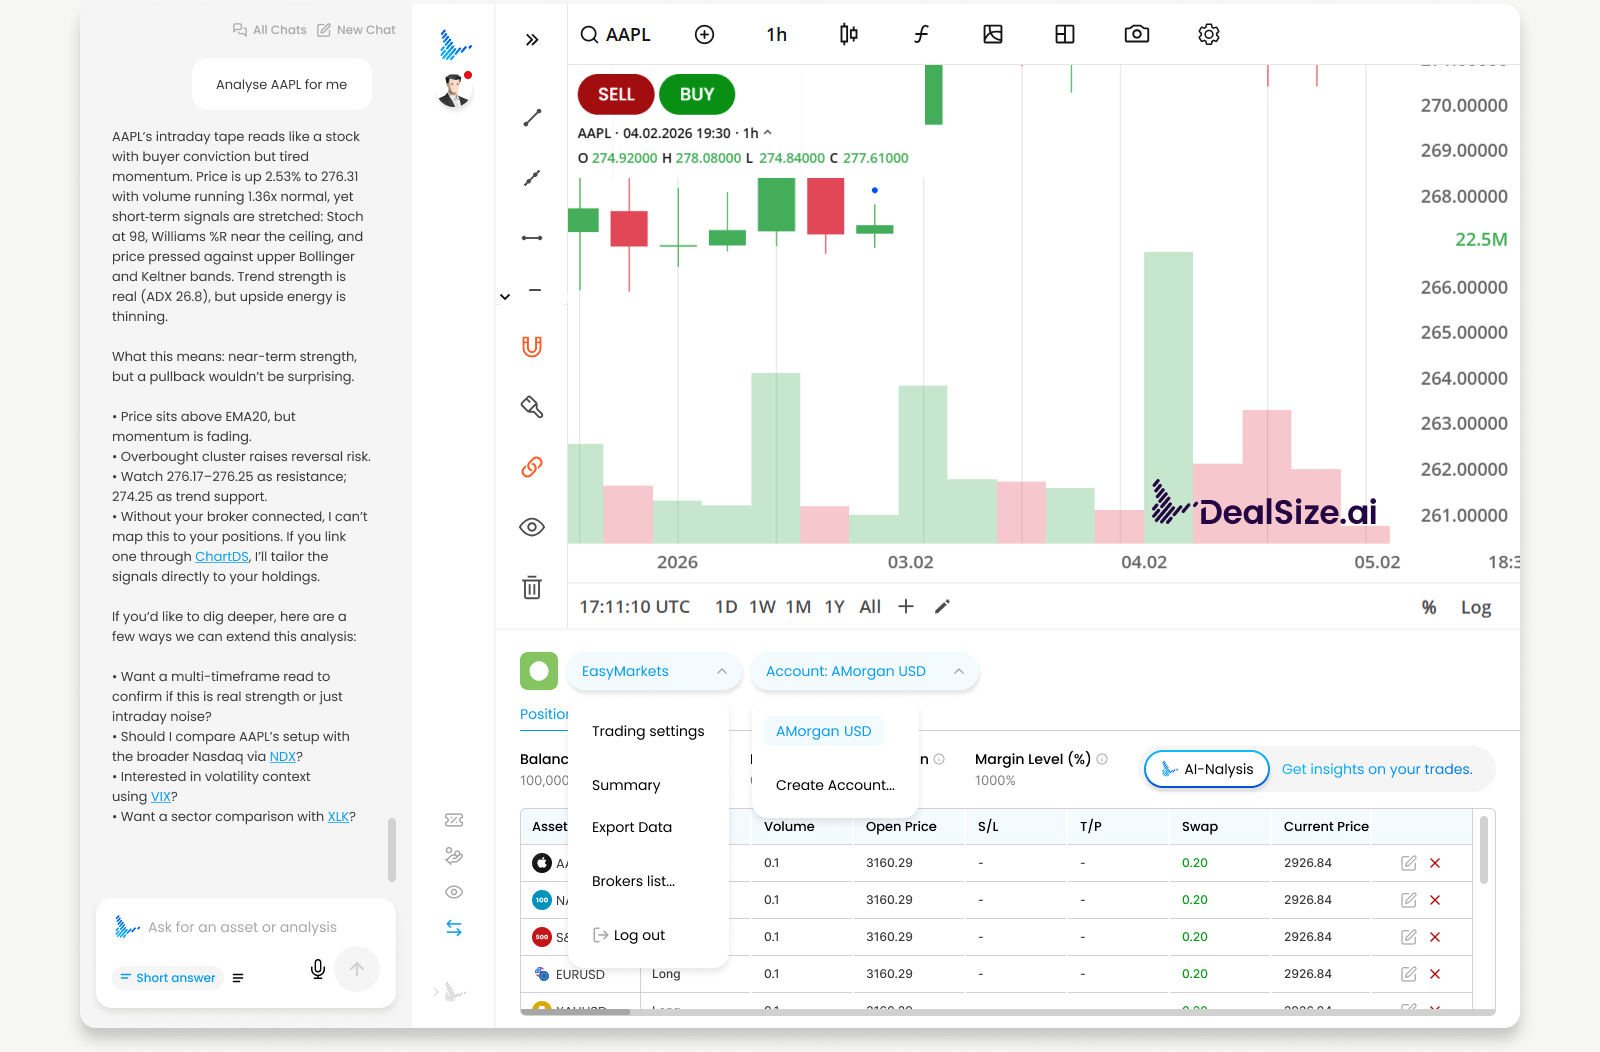The image size is (1600, 1052).
Task: Open the user profile avatar
Action: (455, 90)
